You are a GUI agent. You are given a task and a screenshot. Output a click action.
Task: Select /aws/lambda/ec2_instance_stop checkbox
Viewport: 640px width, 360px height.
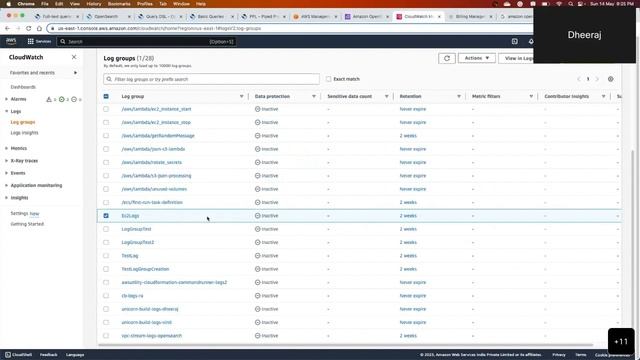tap(106, 122)
